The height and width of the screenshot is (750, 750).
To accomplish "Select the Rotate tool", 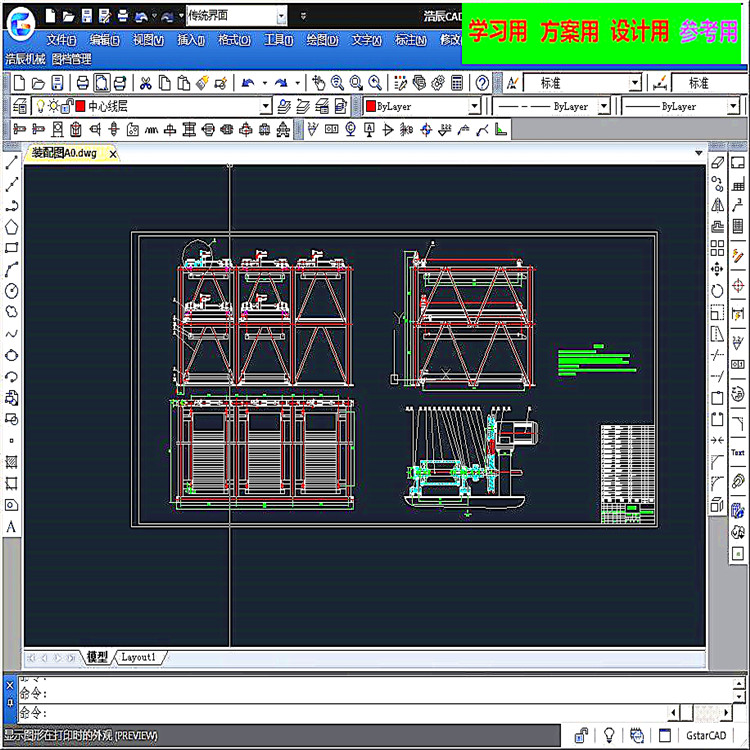I will (x=717, y=291).
